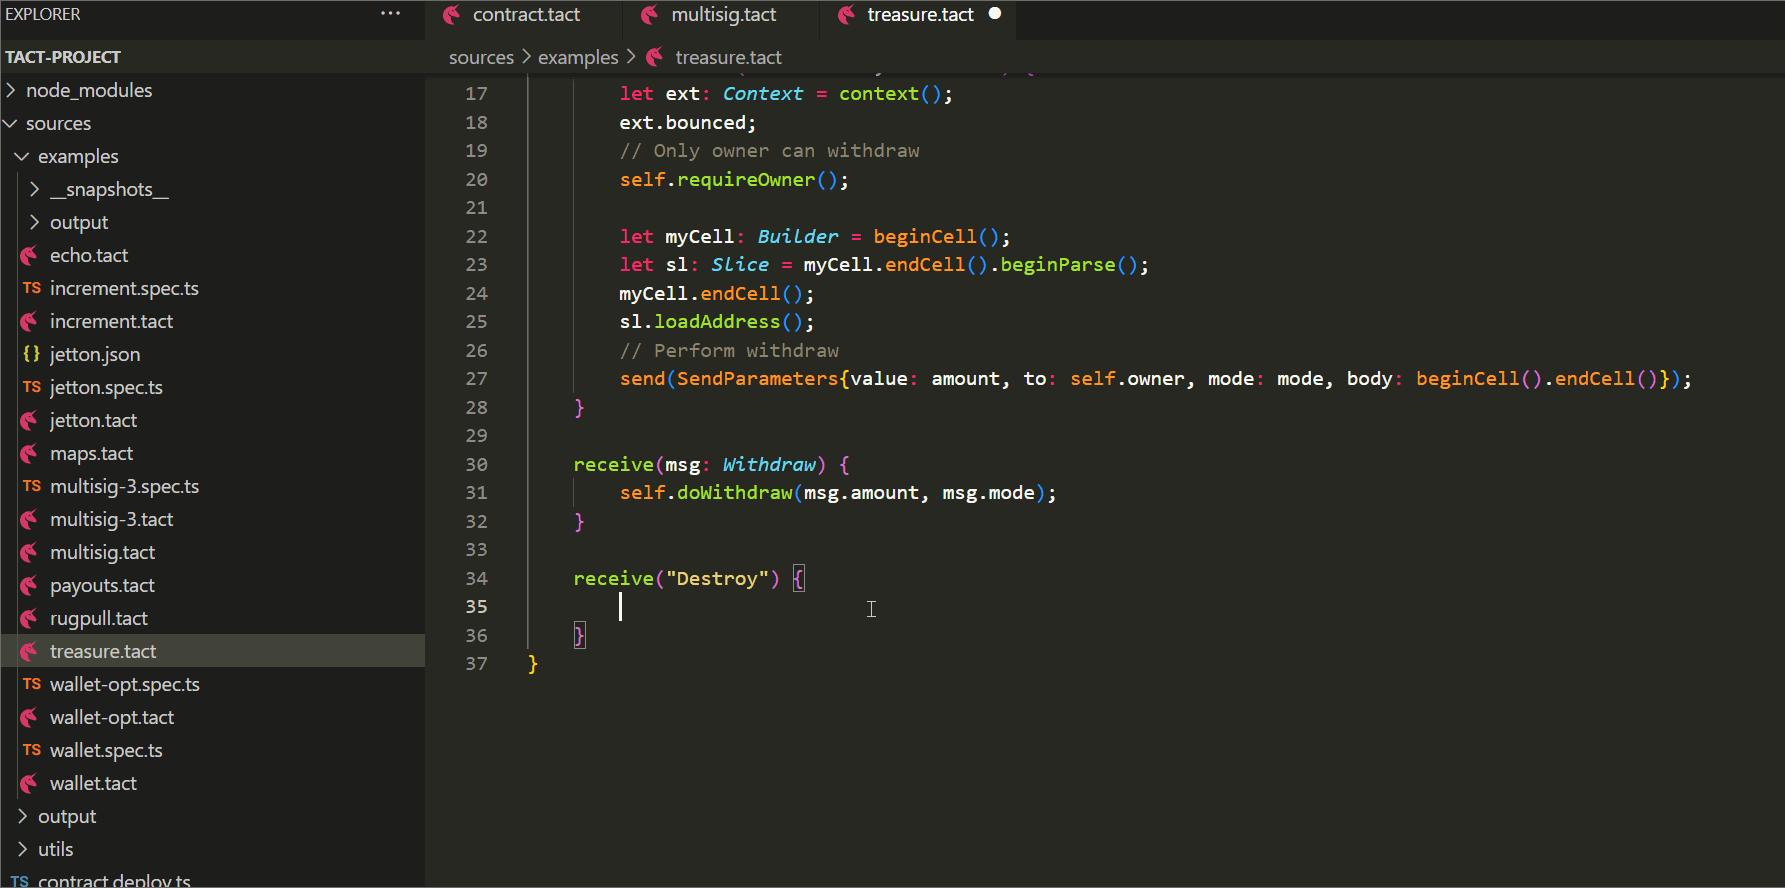1785x888 pixels.
Task: Open payouts.tact from the file tree
Action: pyautogui.click(x=102, y=585)
